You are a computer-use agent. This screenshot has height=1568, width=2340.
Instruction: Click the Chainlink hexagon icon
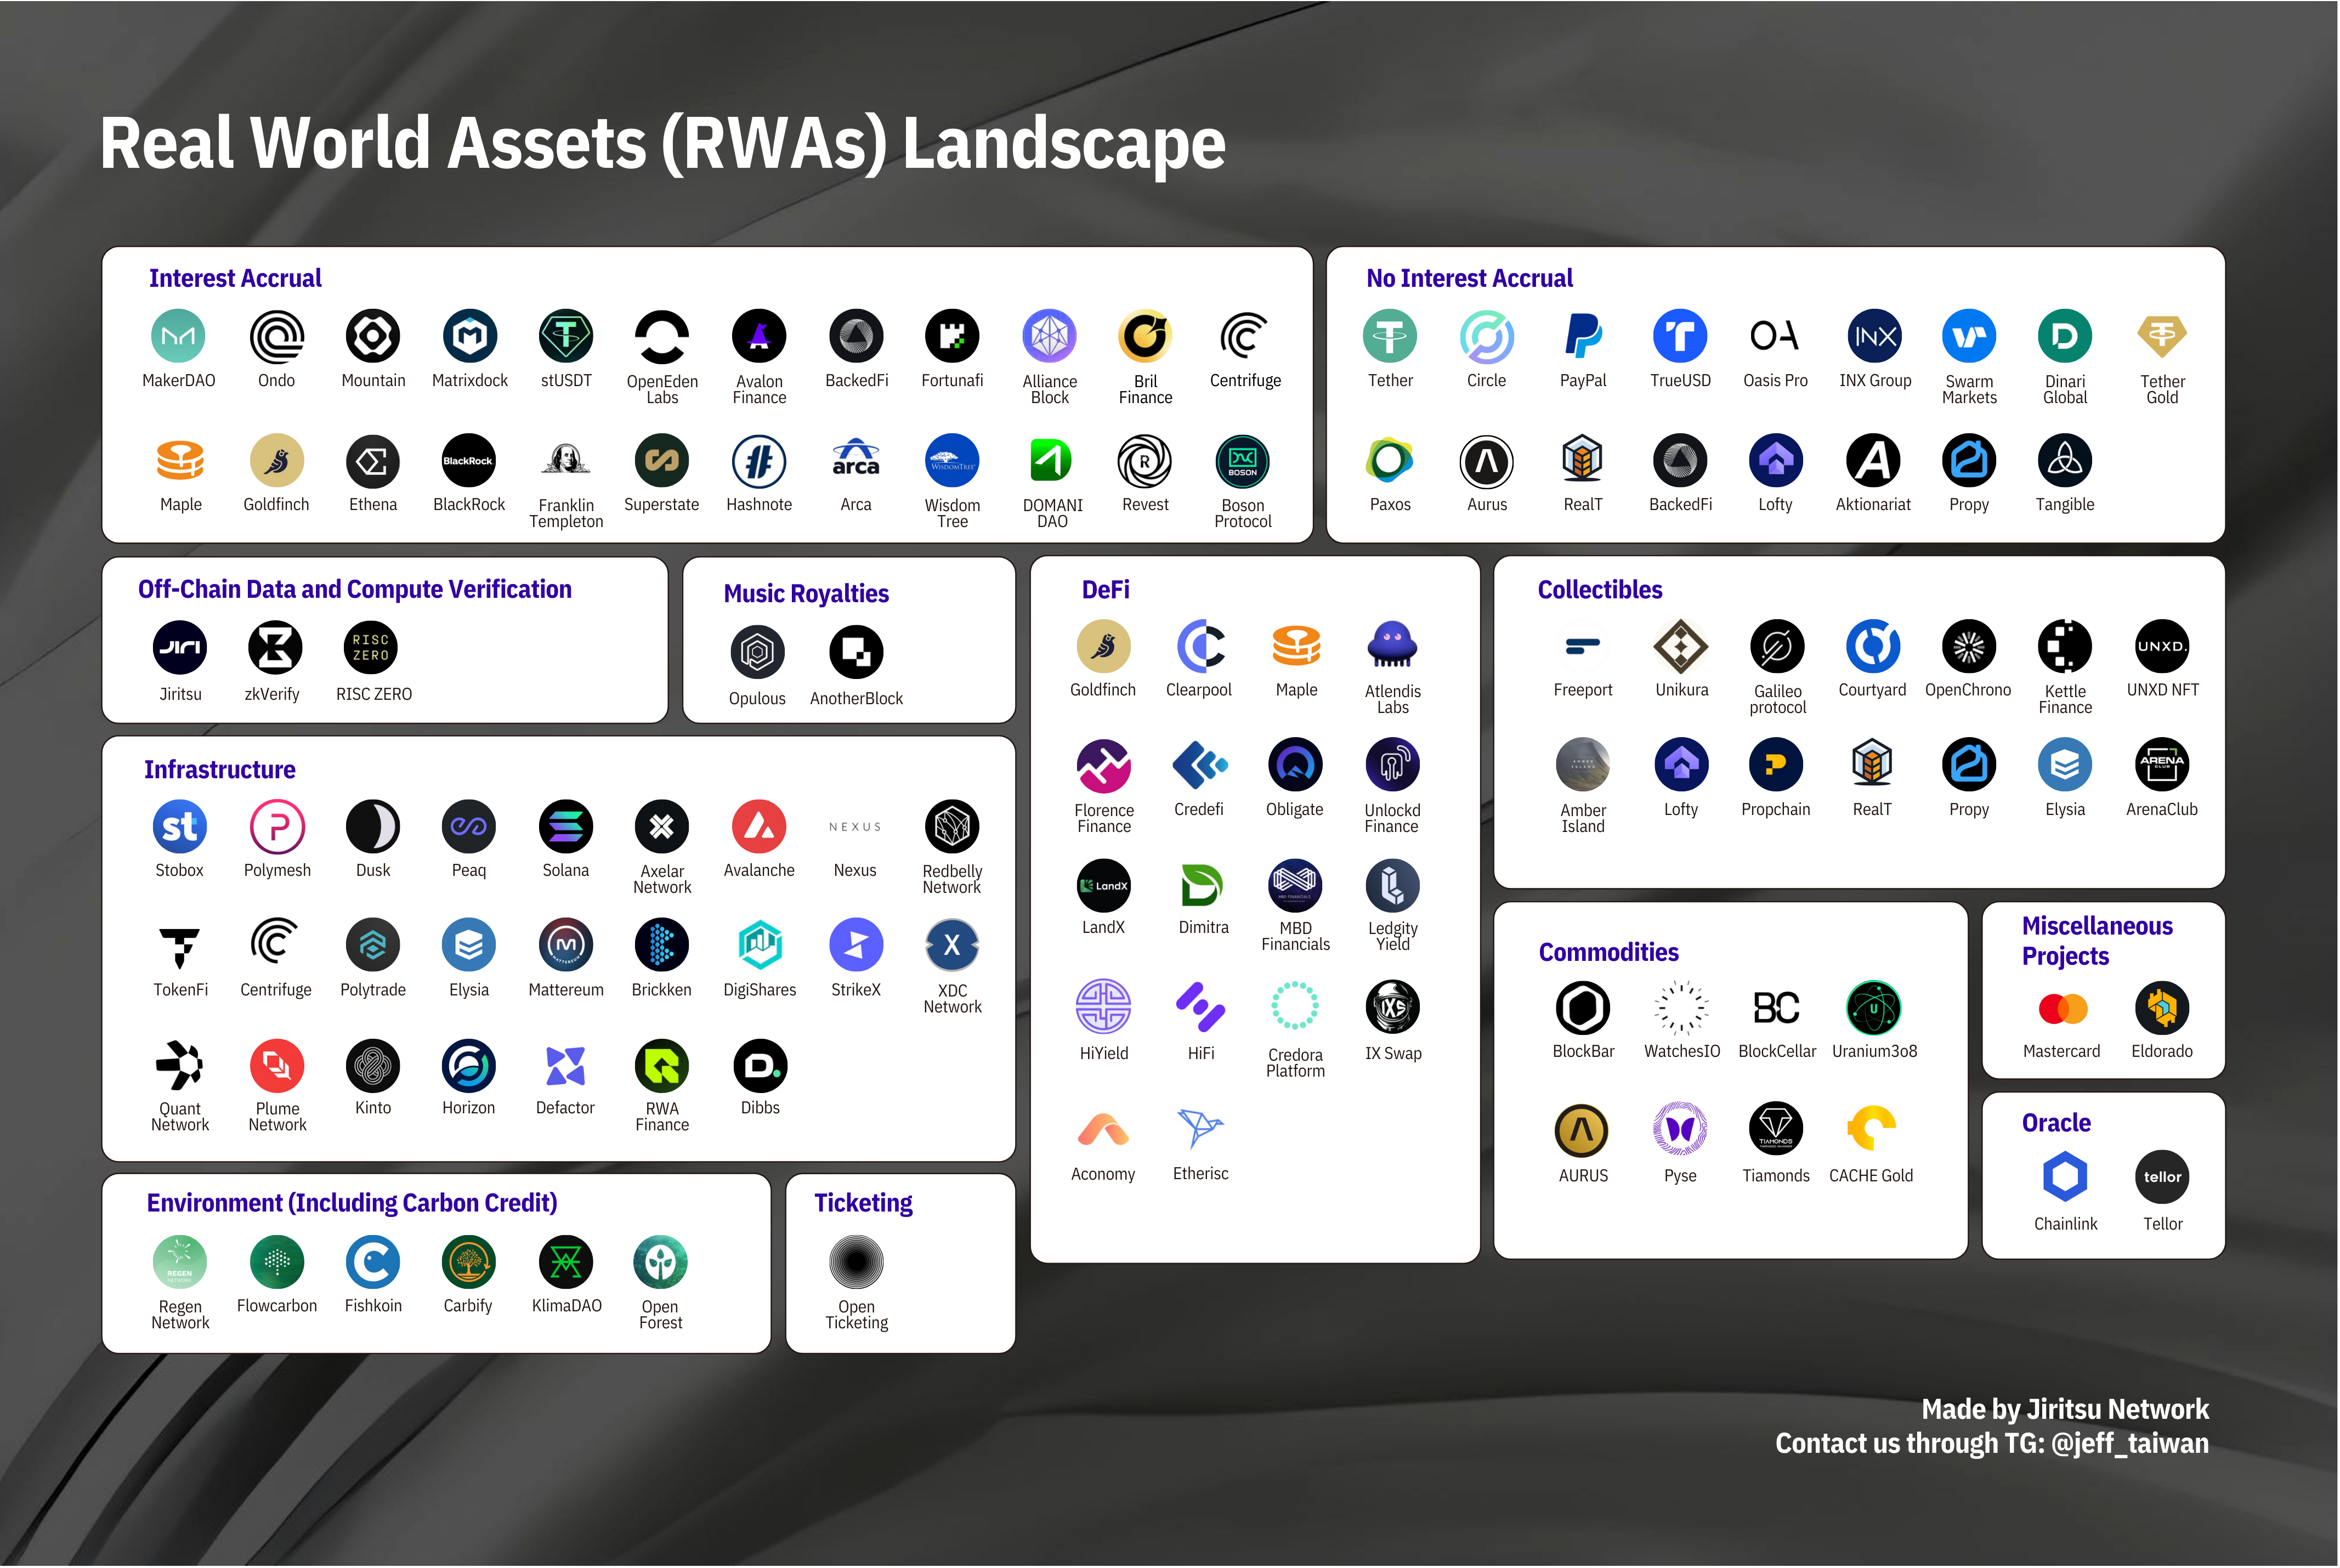2065,1177
